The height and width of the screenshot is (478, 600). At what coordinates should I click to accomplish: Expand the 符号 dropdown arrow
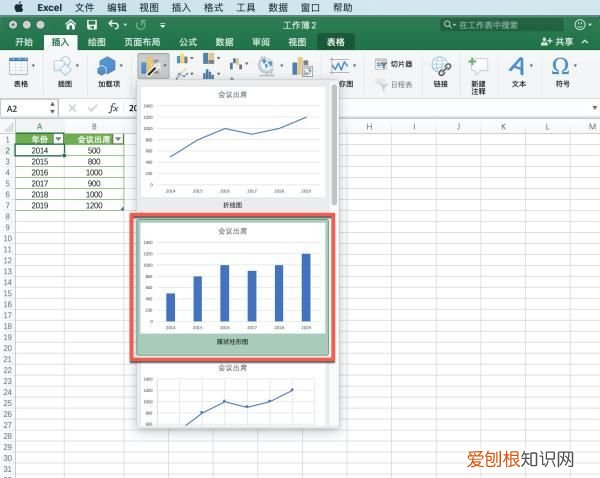point(575,66)
